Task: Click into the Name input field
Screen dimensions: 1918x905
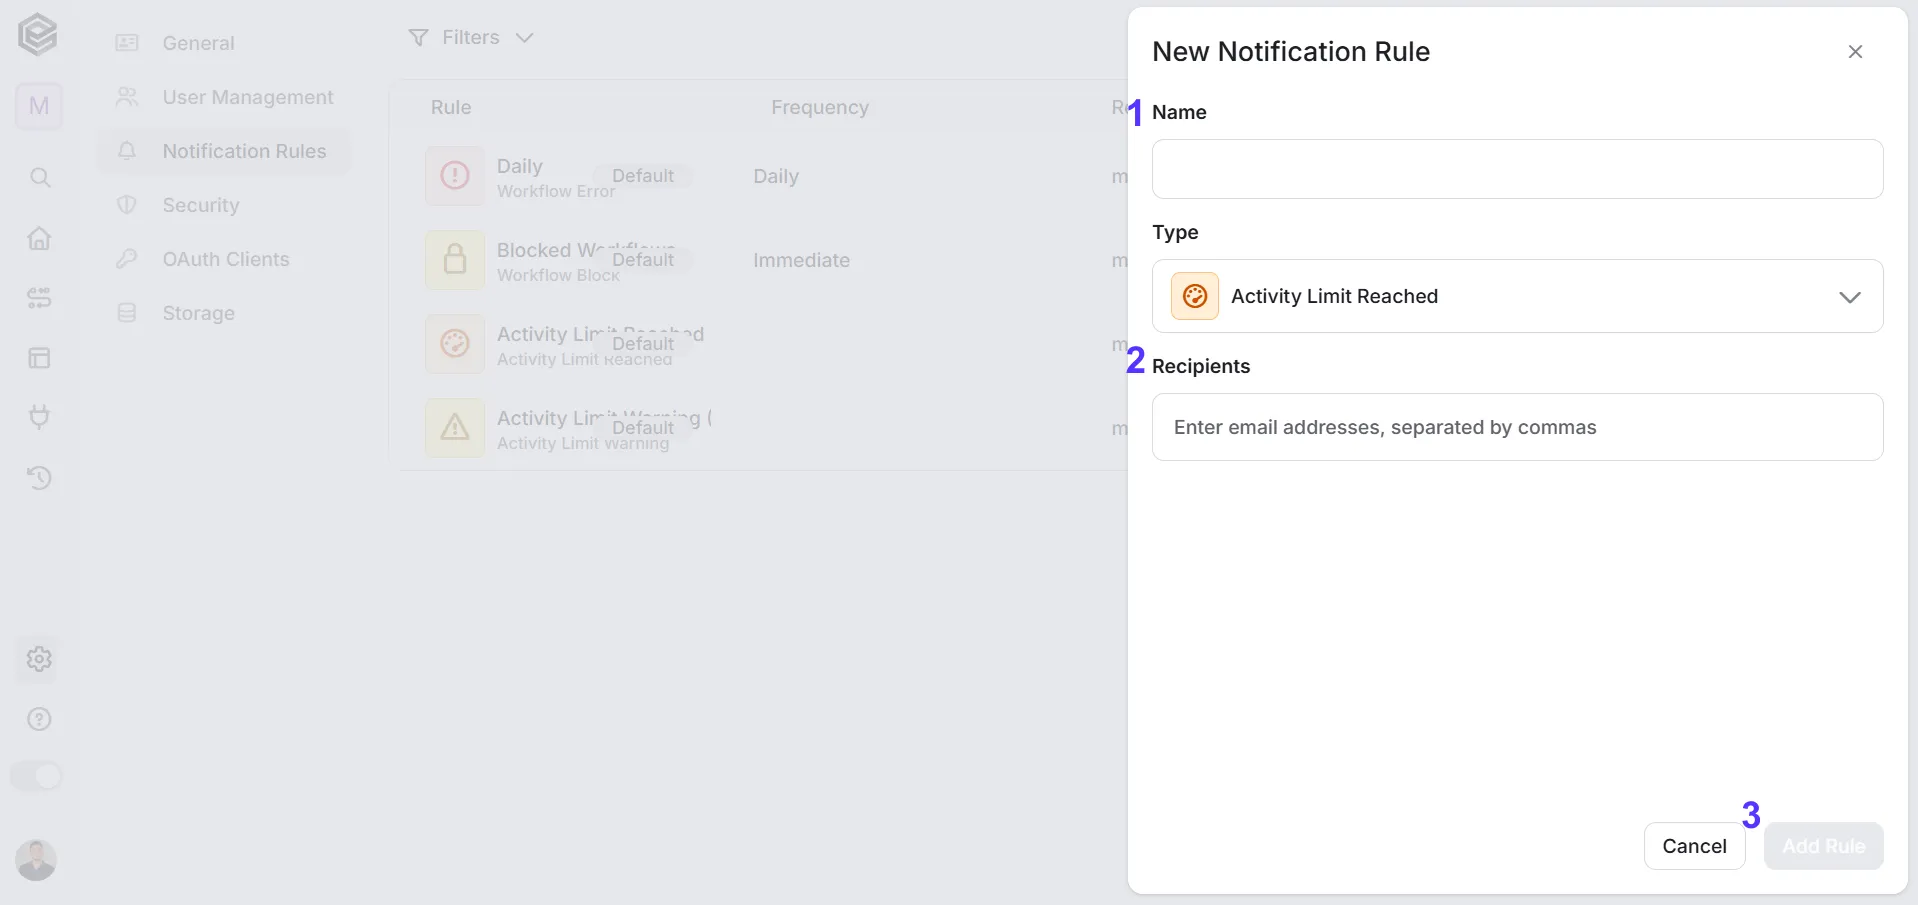Action: pos(1517,169)
